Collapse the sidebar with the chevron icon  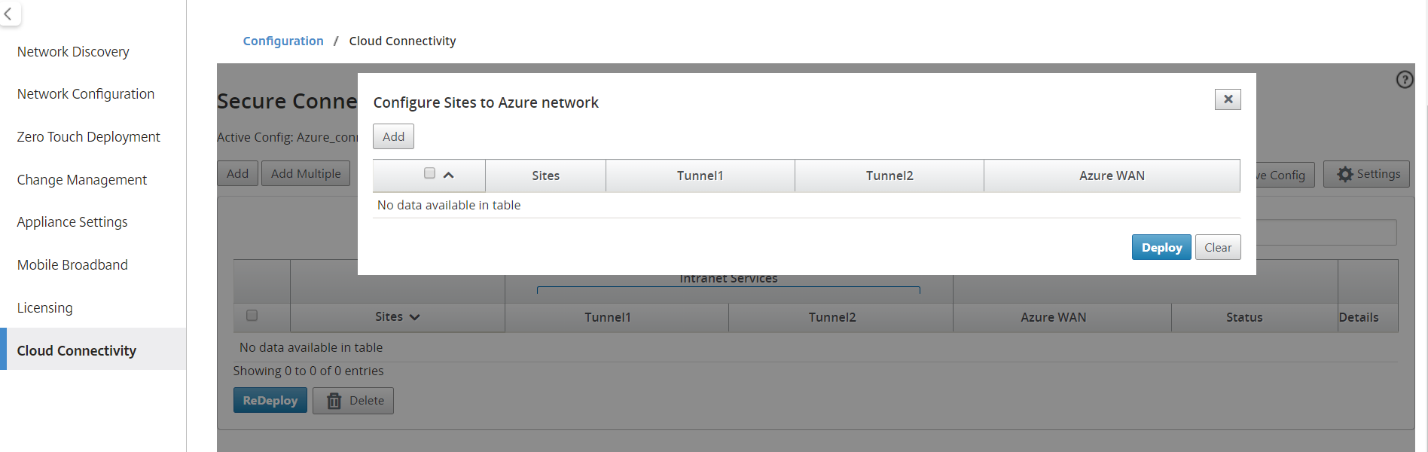(8, 14)
